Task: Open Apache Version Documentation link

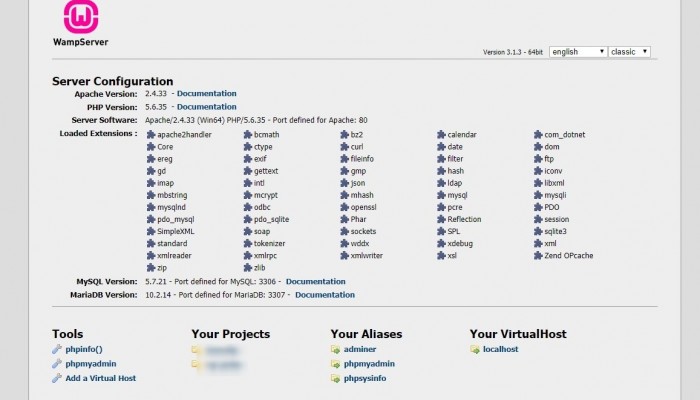Action: 206,93
